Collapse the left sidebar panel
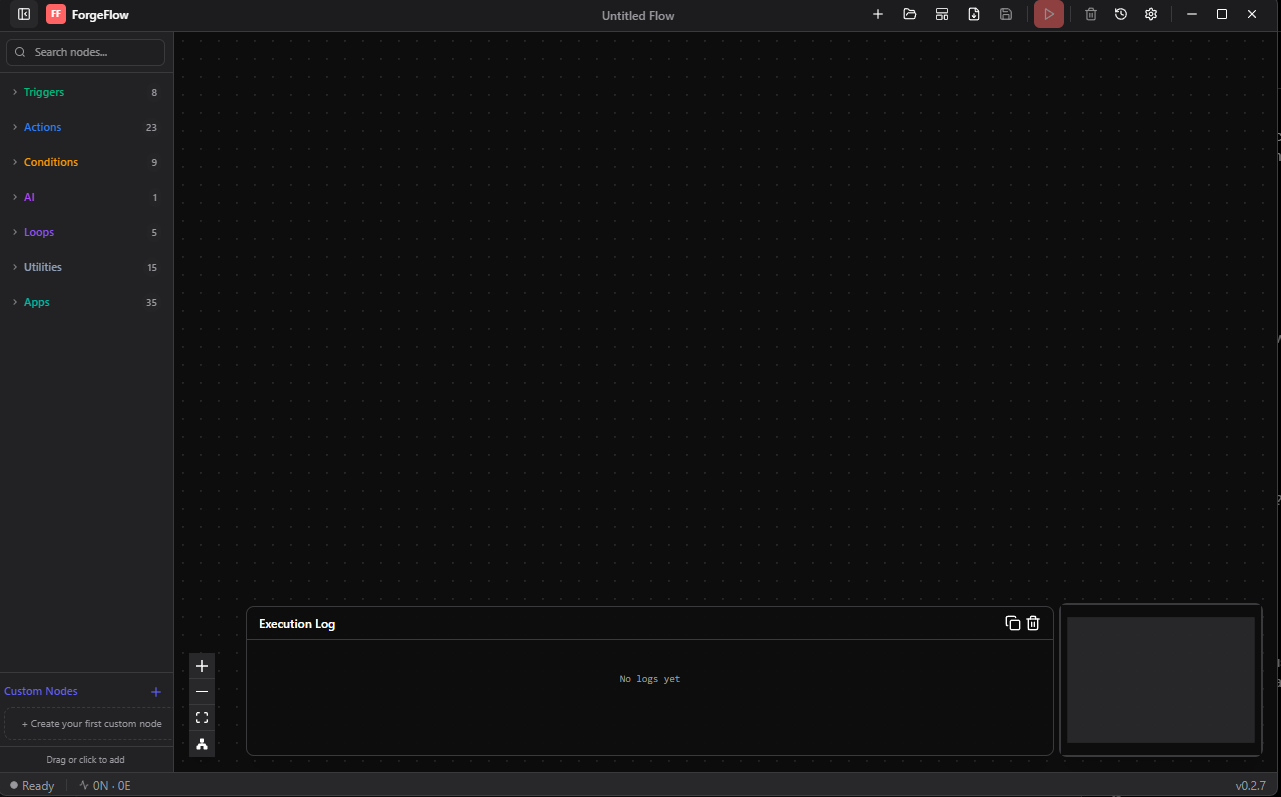The height and width of the screenshot is (797, 1281). click(22, 14)
